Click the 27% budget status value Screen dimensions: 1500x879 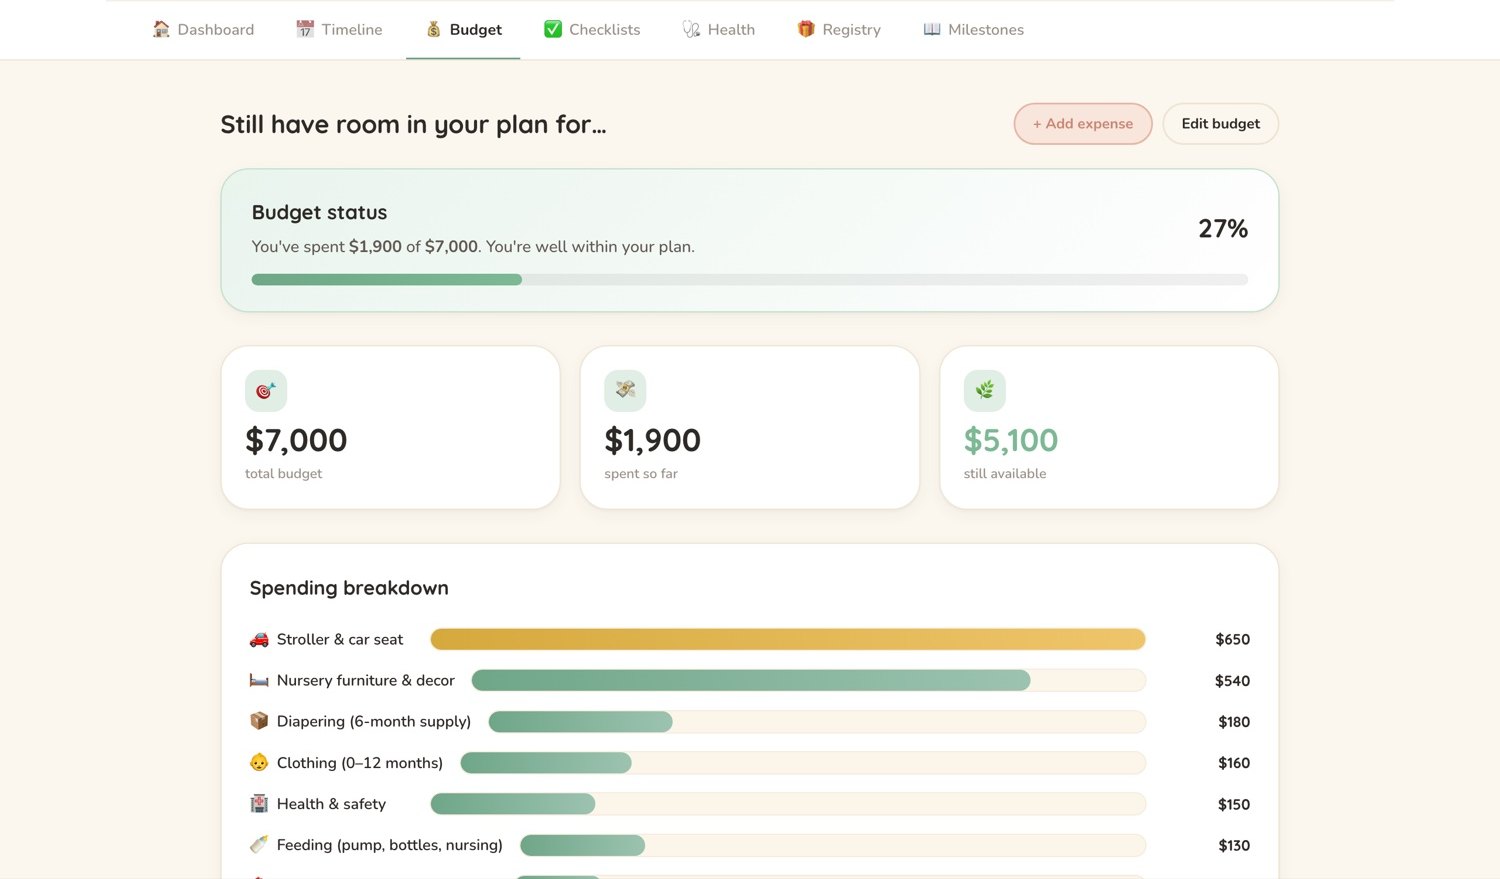[1223, 229]
